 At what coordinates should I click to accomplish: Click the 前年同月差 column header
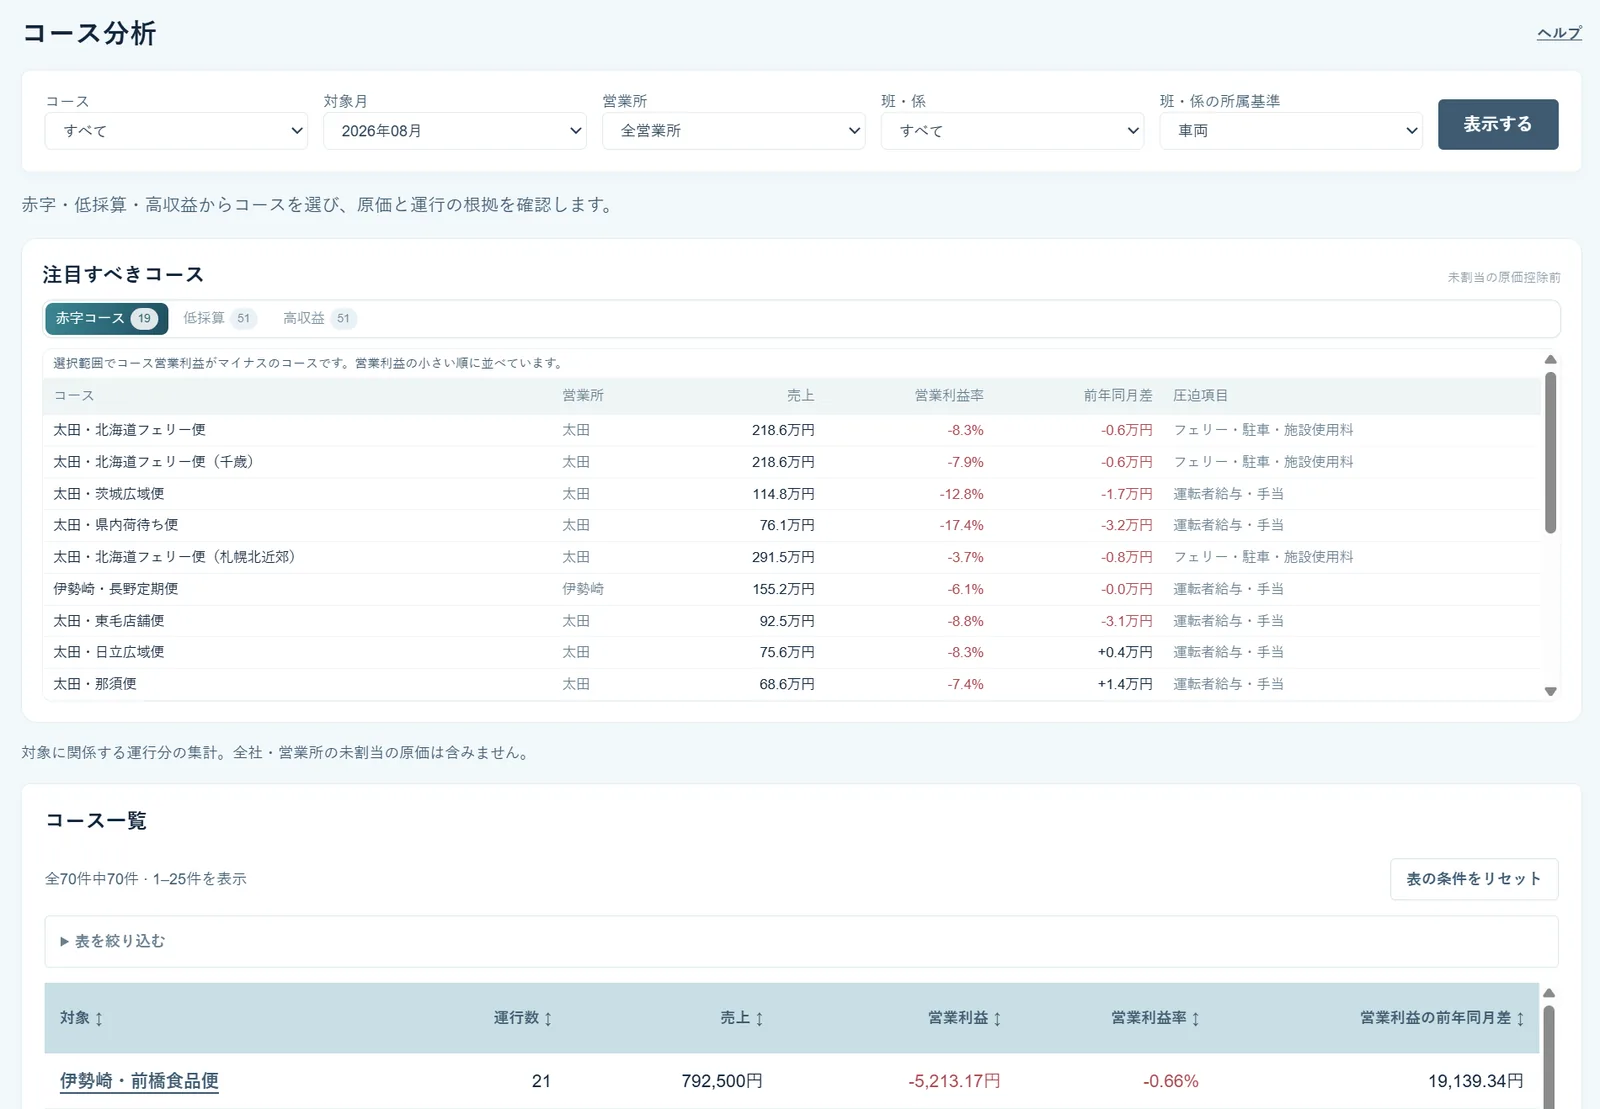coord(1118,396)
